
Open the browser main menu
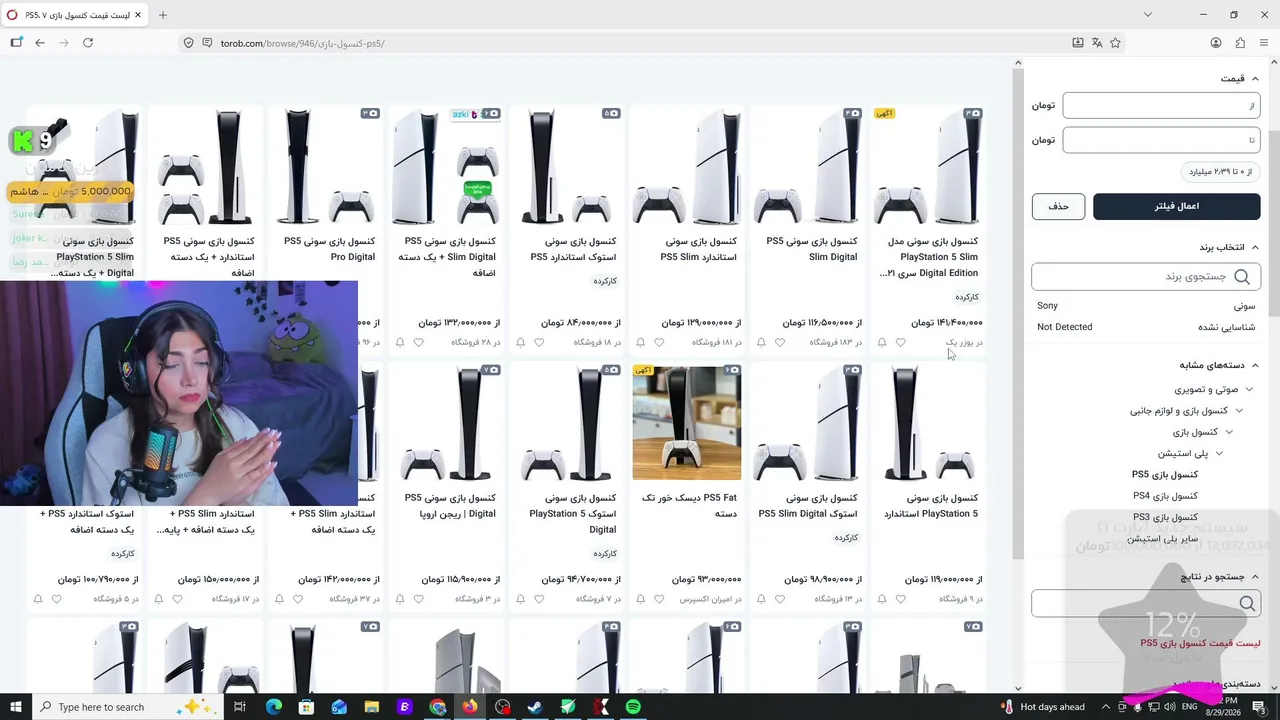click(x=1264, y=43)
